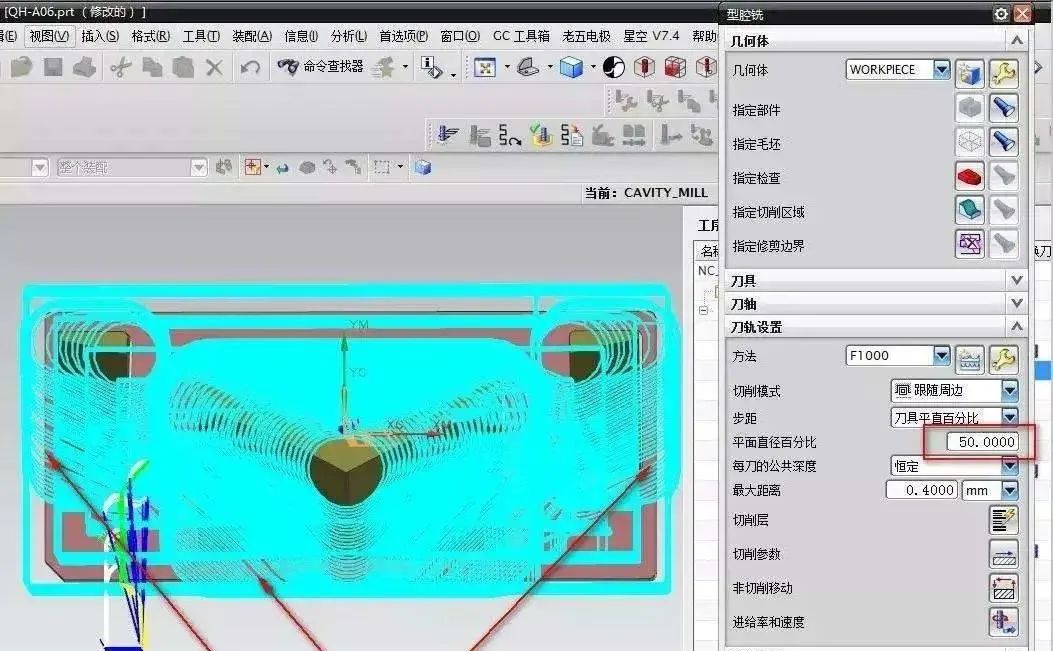
Task: Open Specify Cut Area (指定切削区域) icon
Action: coord(969,210)
